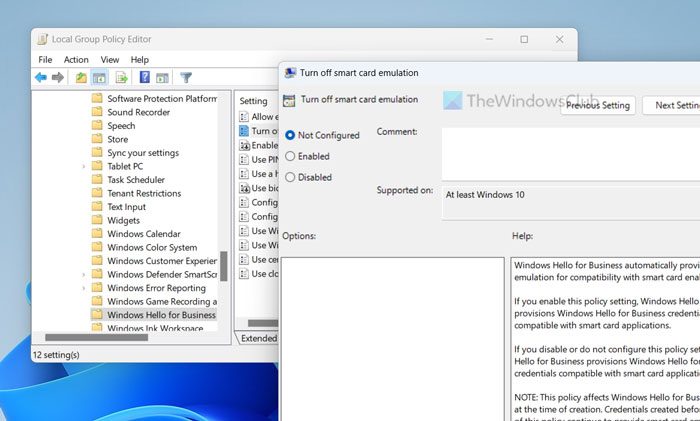Screen dimensions: 700x421
Task: Expand the Windows Error Reporting node
Action: click(83, 288)
